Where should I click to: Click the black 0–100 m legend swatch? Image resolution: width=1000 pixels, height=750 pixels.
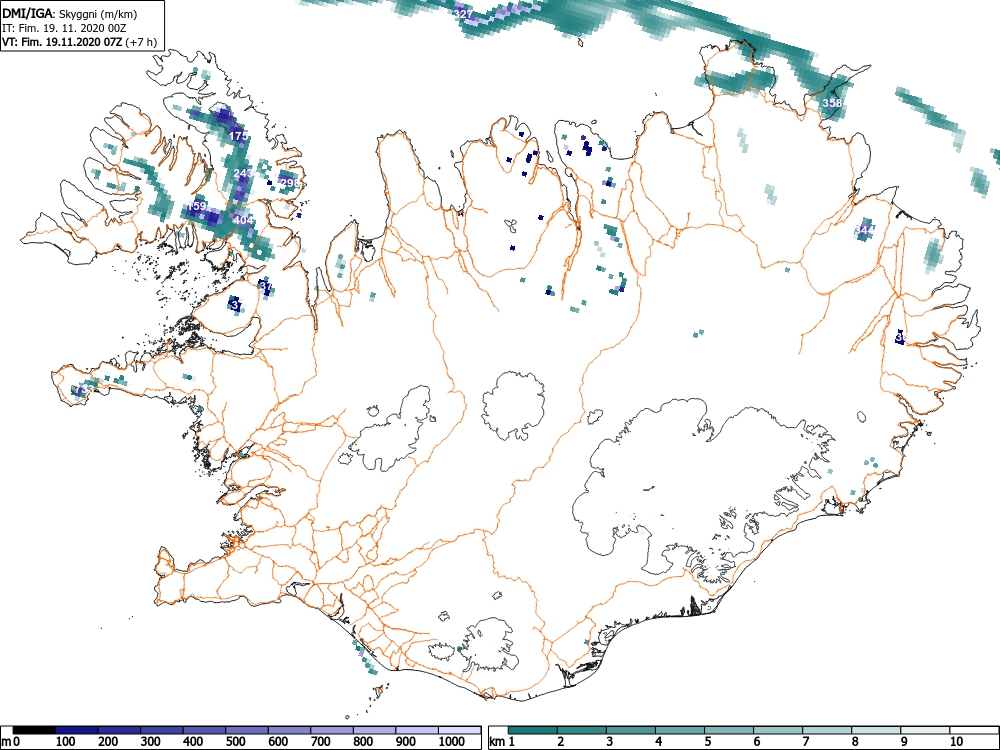(34, 730)
